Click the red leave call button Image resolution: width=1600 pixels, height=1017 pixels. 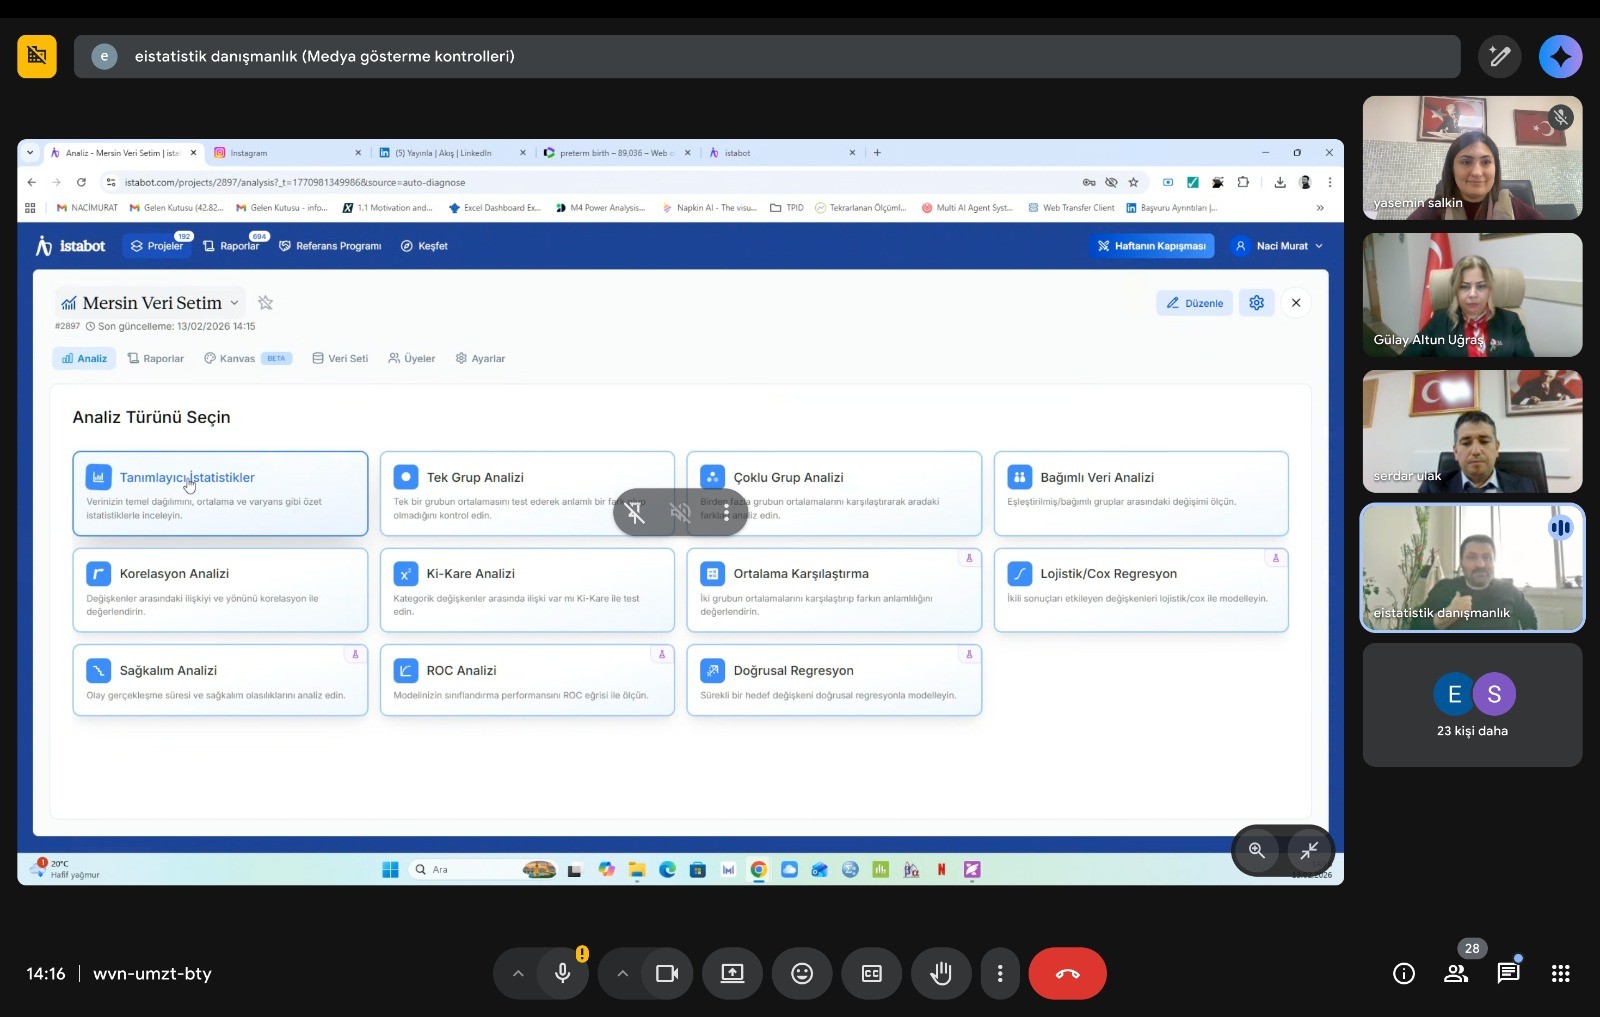[x=1067, y=973]
